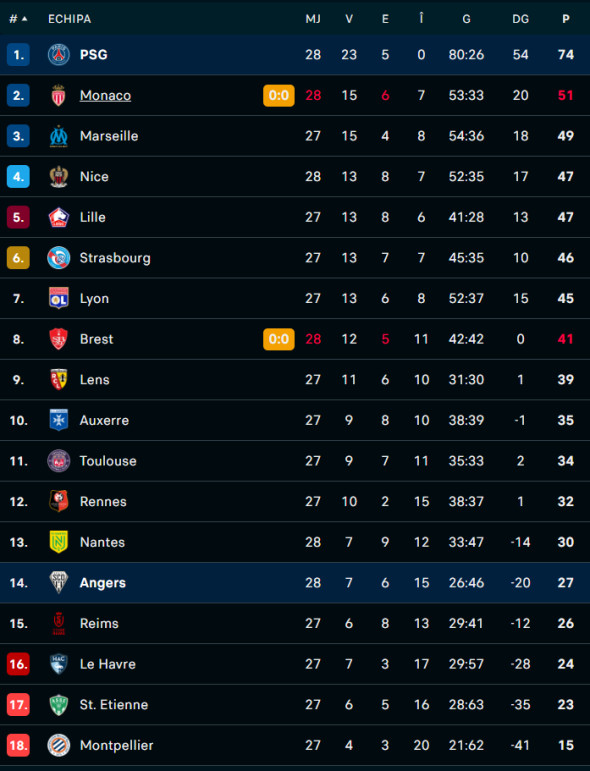Image resolution: width=590 pixels, height=771 pixels.
Task: Click the MJ matches played column header
Action: coord(313,19)
